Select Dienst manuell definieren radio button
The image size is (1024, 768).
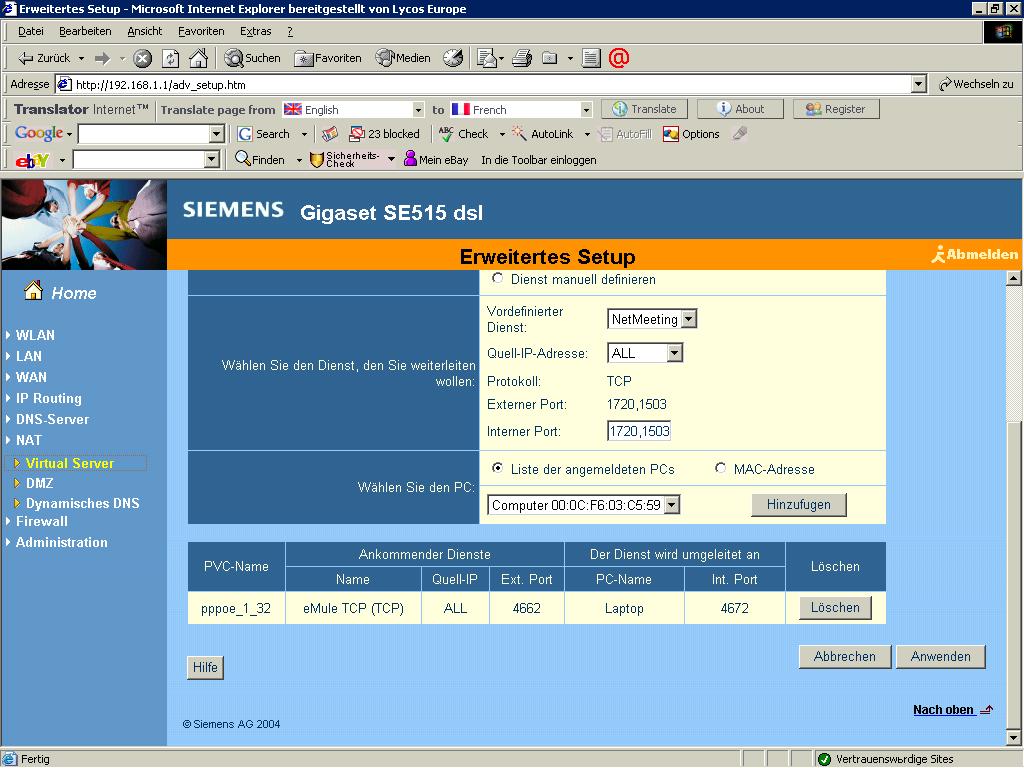click(x=498, y=278)
